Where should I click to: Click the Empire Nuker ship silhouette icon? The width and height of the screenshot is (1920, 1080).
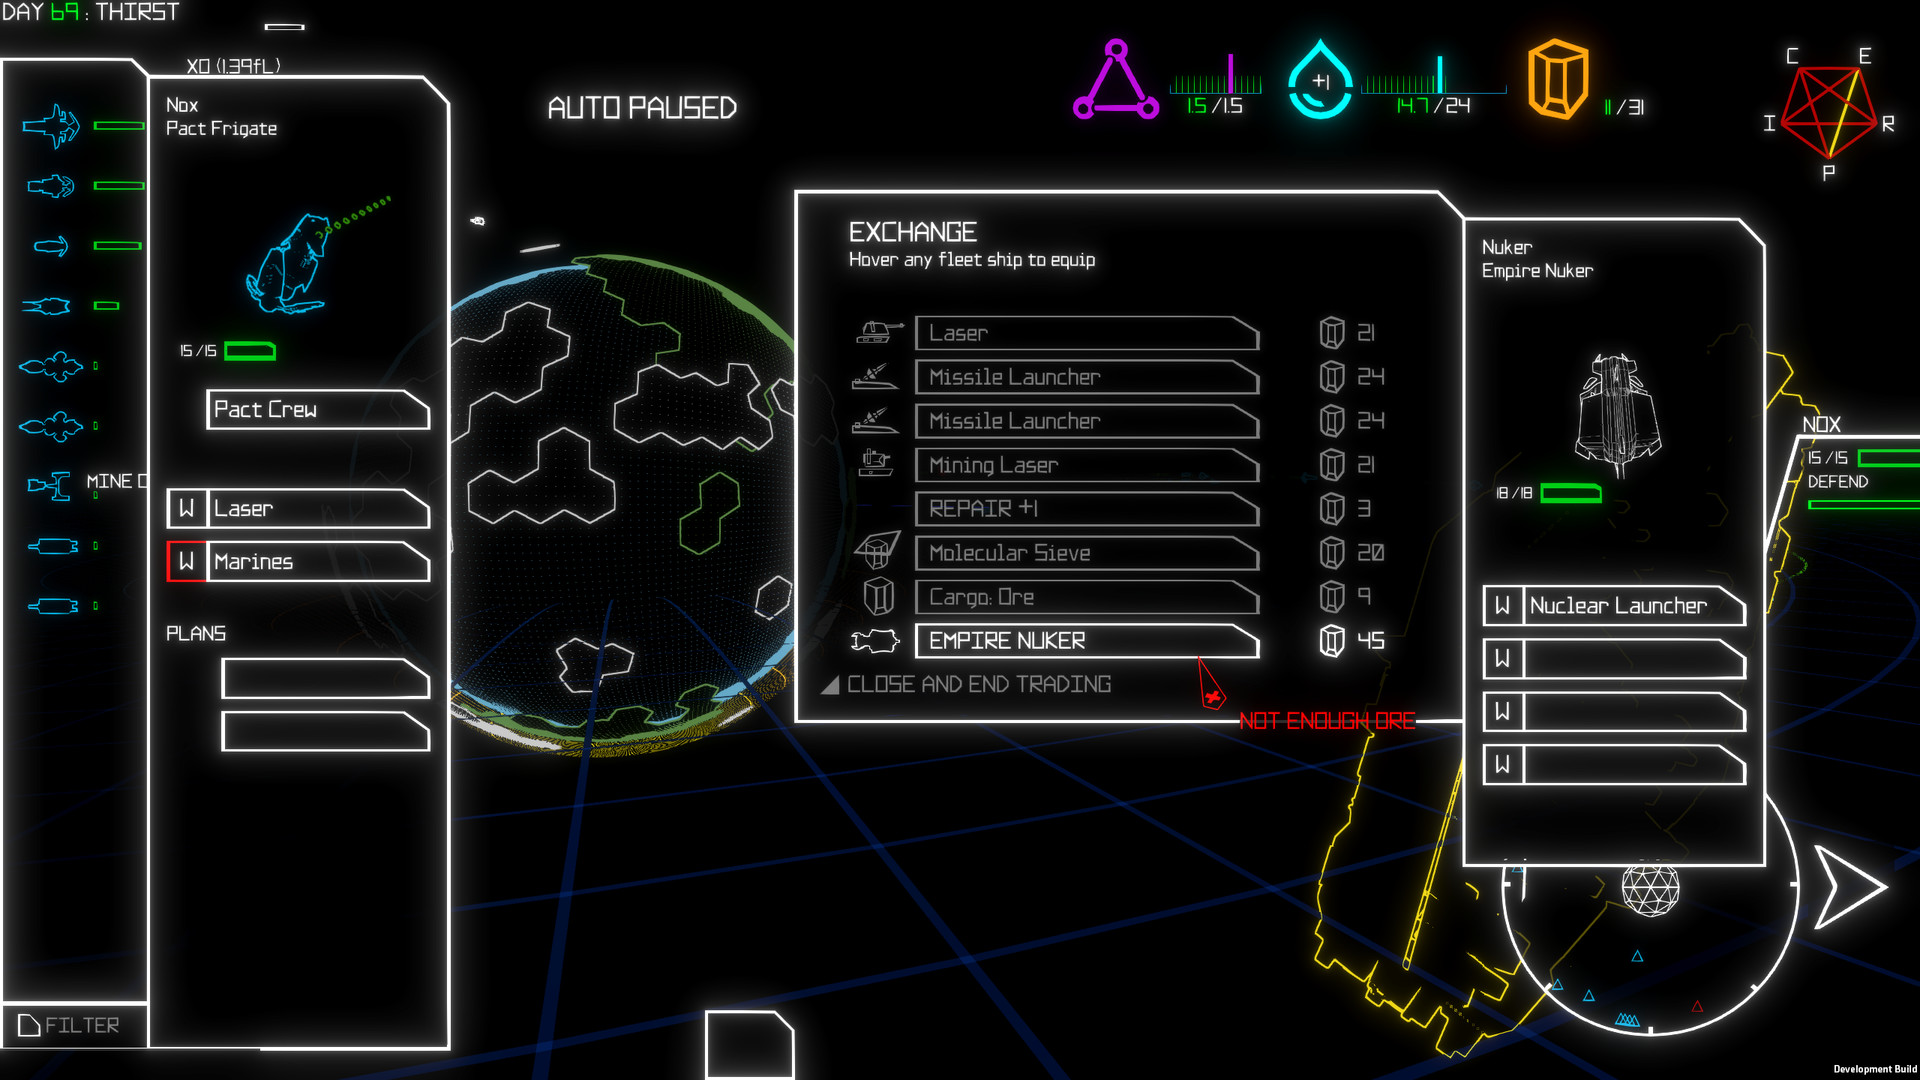click(875, 641)
